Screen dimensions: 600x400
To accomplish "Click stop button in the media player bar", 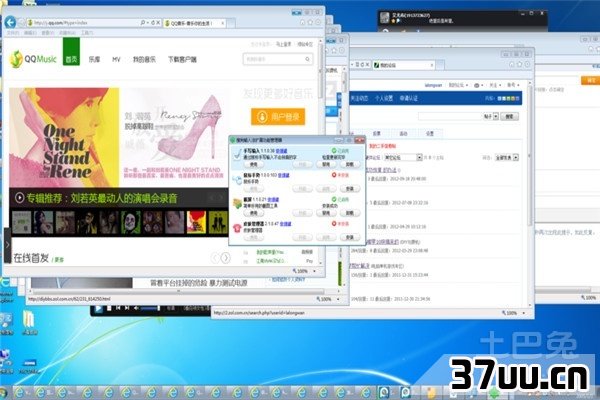I will (x=109, y=308).
